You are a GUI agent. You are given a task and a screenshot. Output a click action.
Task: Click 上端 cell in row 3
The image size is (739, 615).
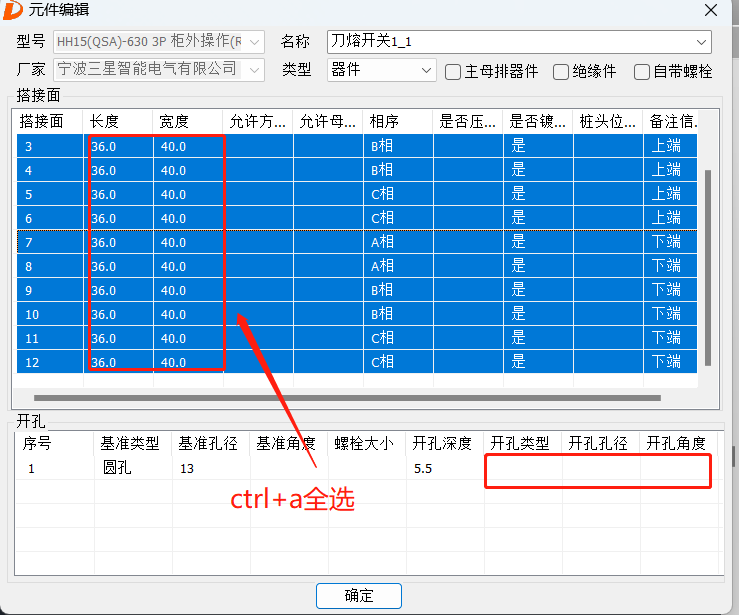coord(670,146)
